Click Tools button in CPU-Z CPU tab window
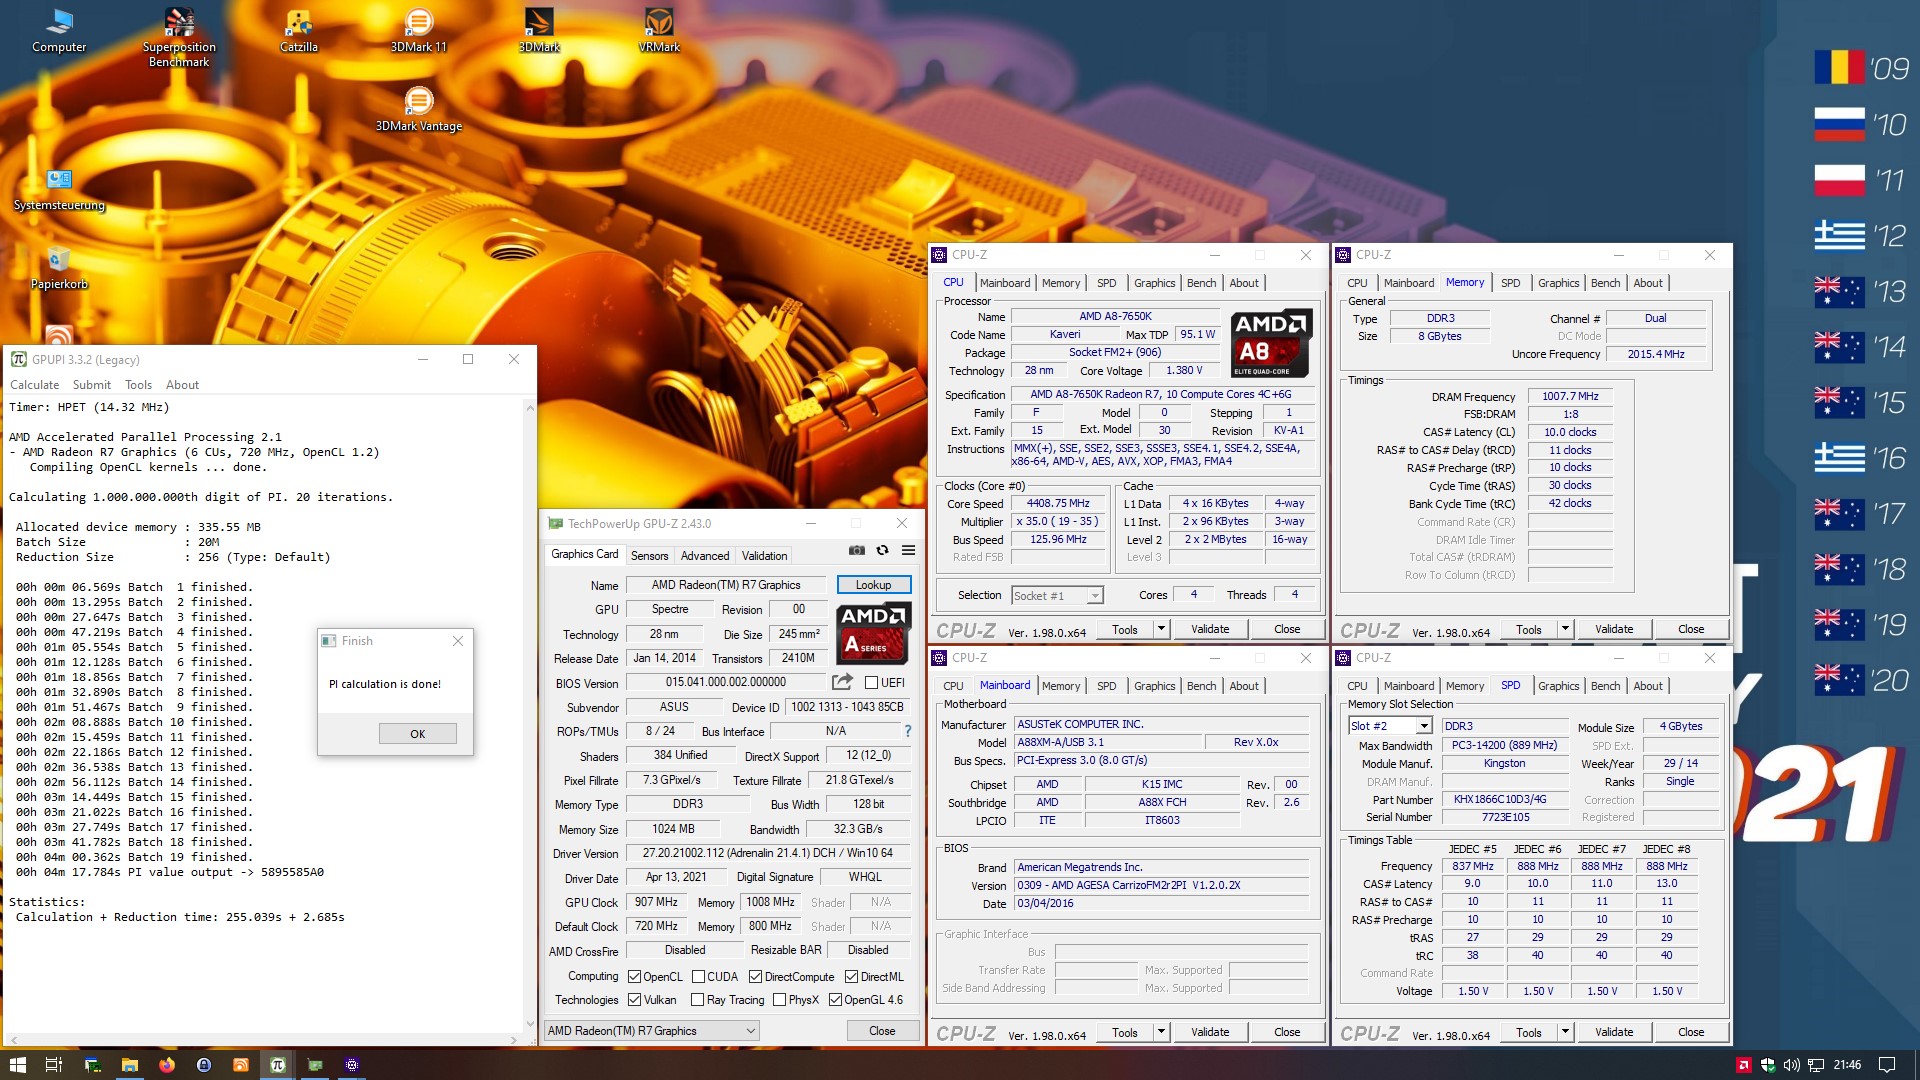Image resolution: width=1920 pixels, height=1080 pixels. 1125,629
